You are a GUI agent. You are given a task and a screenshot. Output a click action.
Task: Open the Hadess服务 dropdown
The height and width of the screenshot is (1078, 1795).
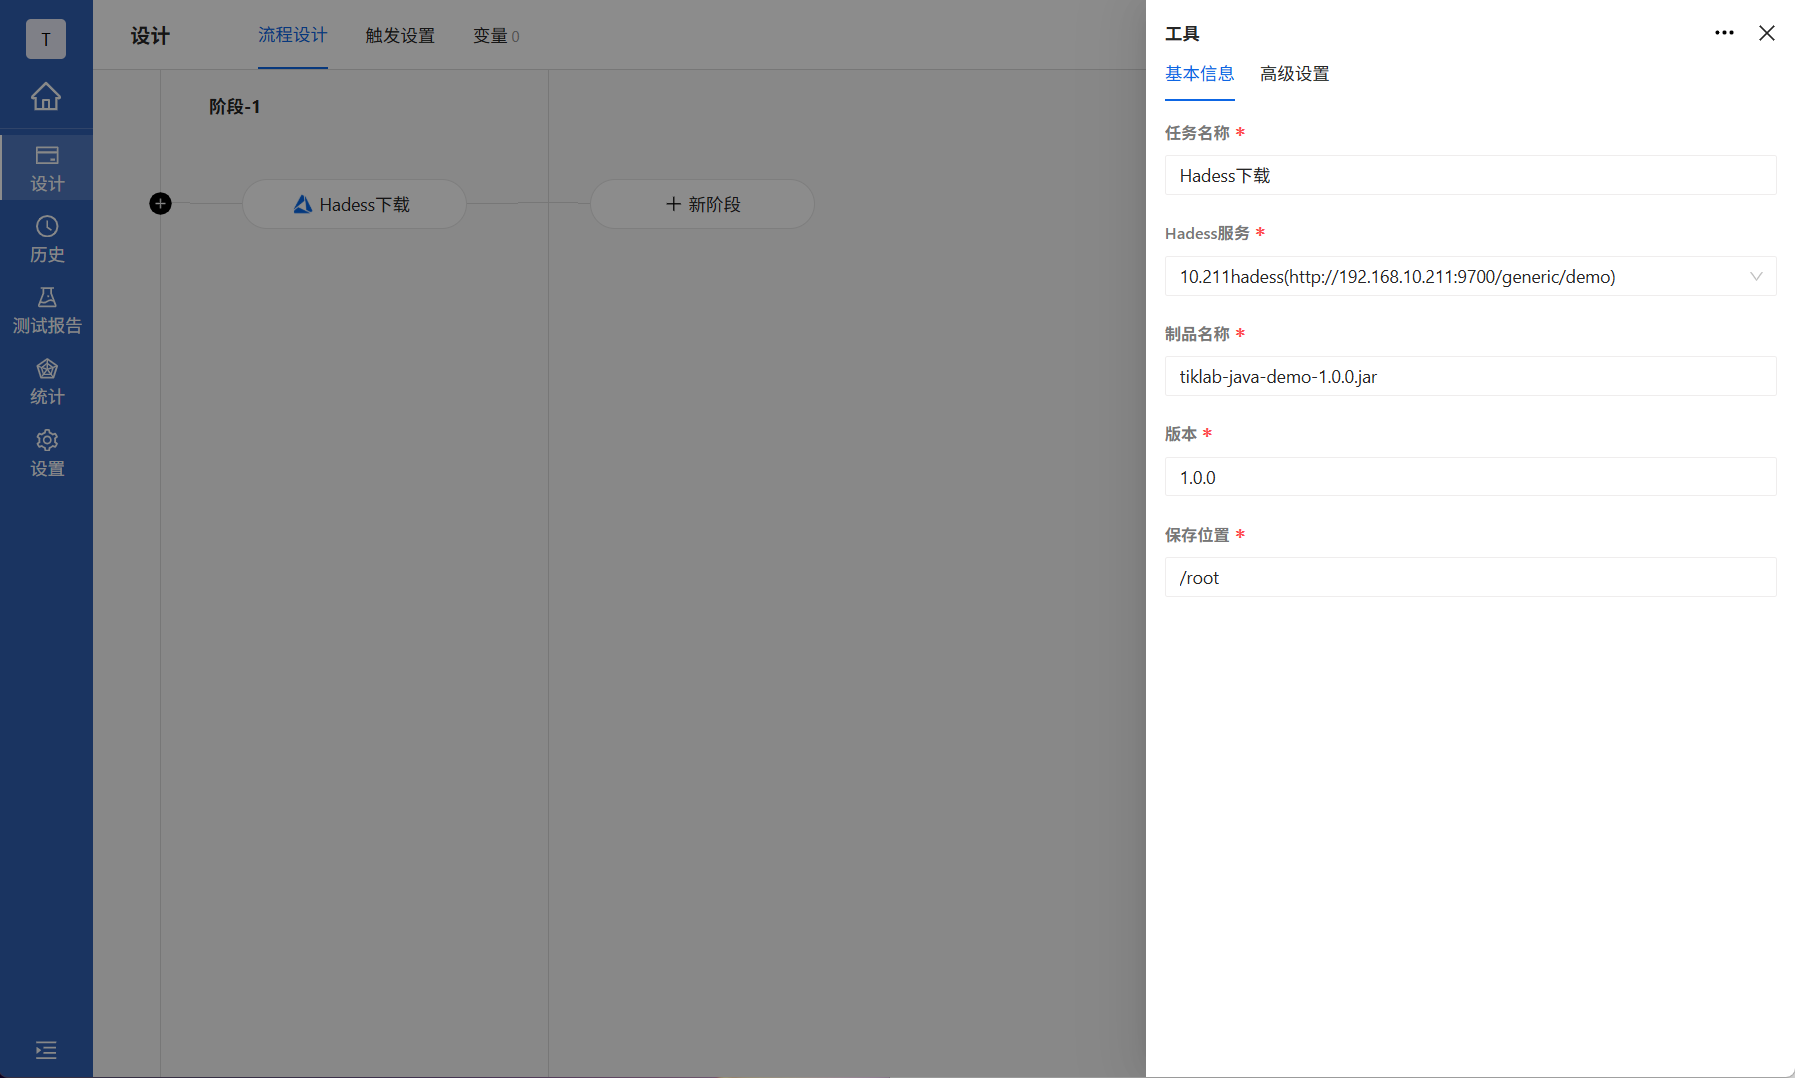click(1757, 276)
